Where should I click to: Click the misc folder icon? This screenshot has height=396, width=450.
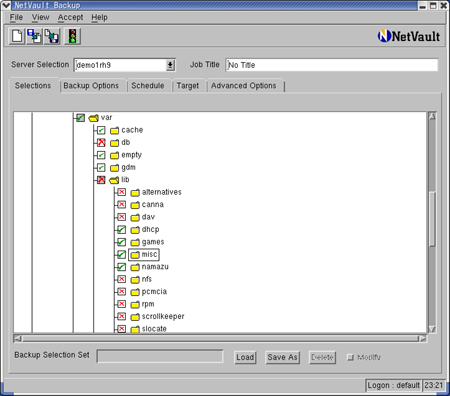[x=135, y=255]
